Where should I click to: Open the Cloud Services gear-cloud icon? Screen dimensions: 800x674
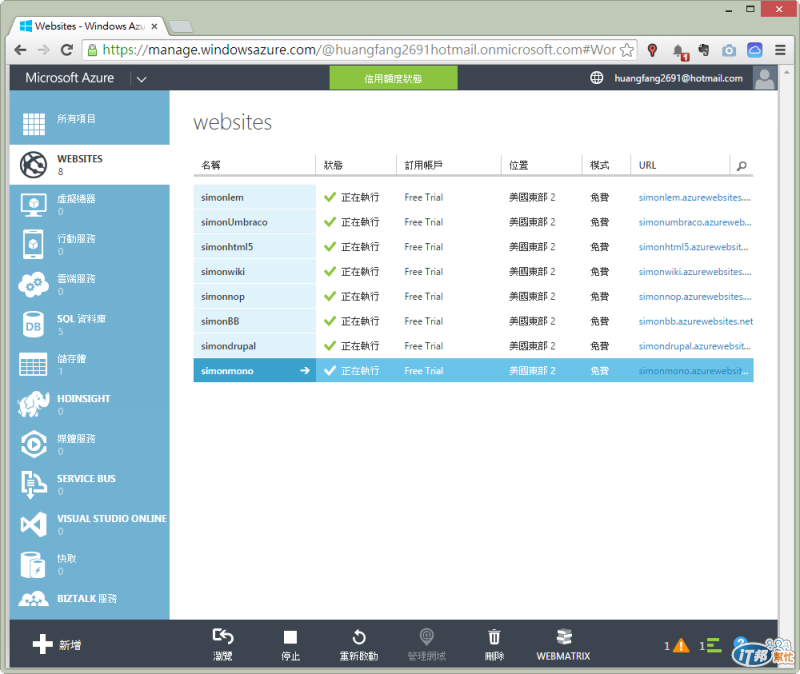[x=34, y=284]
